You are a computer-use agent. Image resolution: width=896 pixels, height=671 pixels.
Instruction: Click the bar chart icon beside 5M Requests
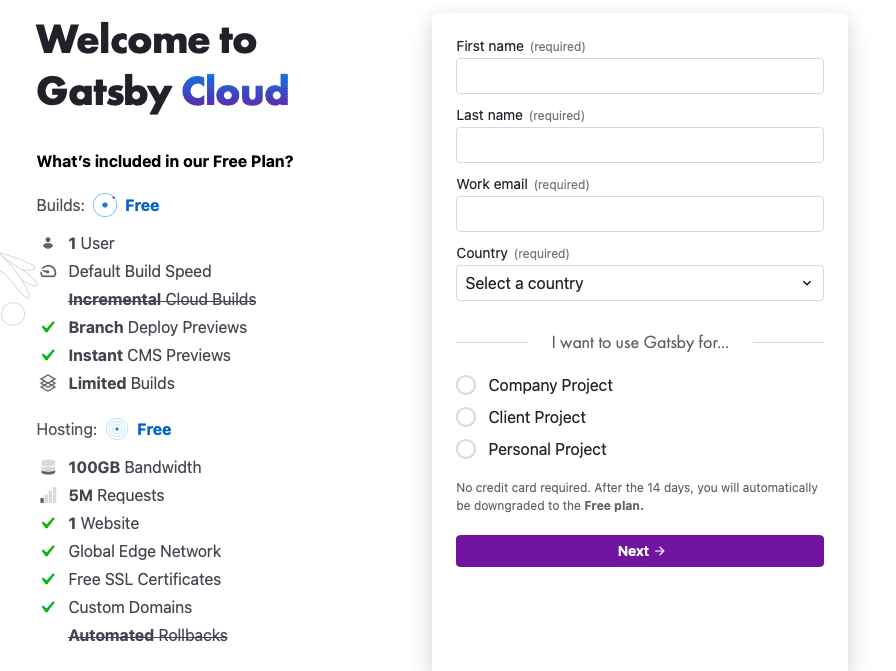tap(48, 495)
